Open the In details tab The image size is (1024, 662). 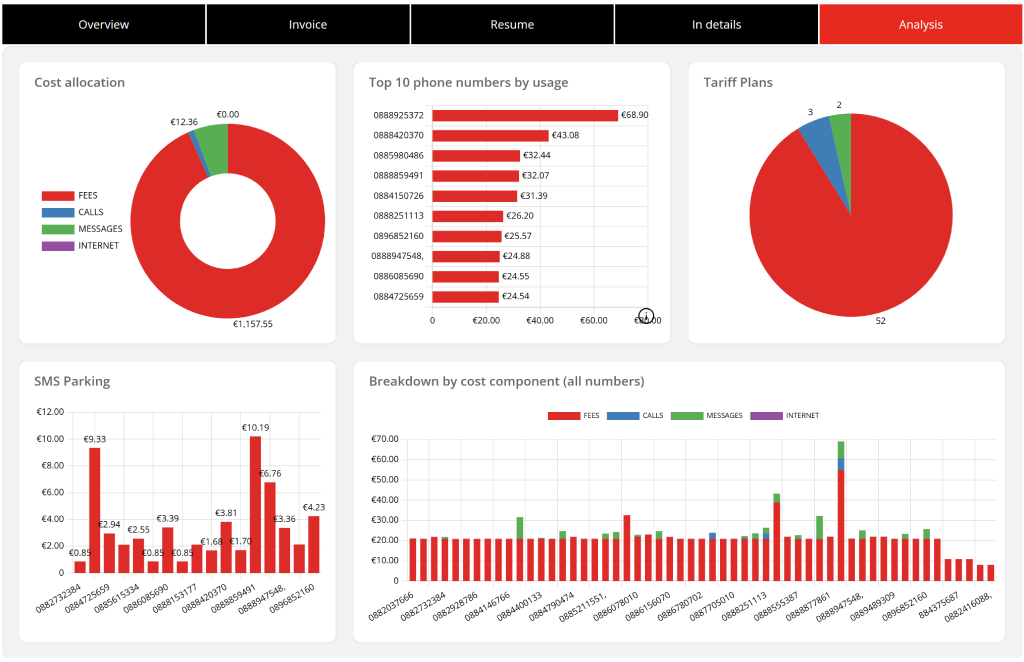716,24
